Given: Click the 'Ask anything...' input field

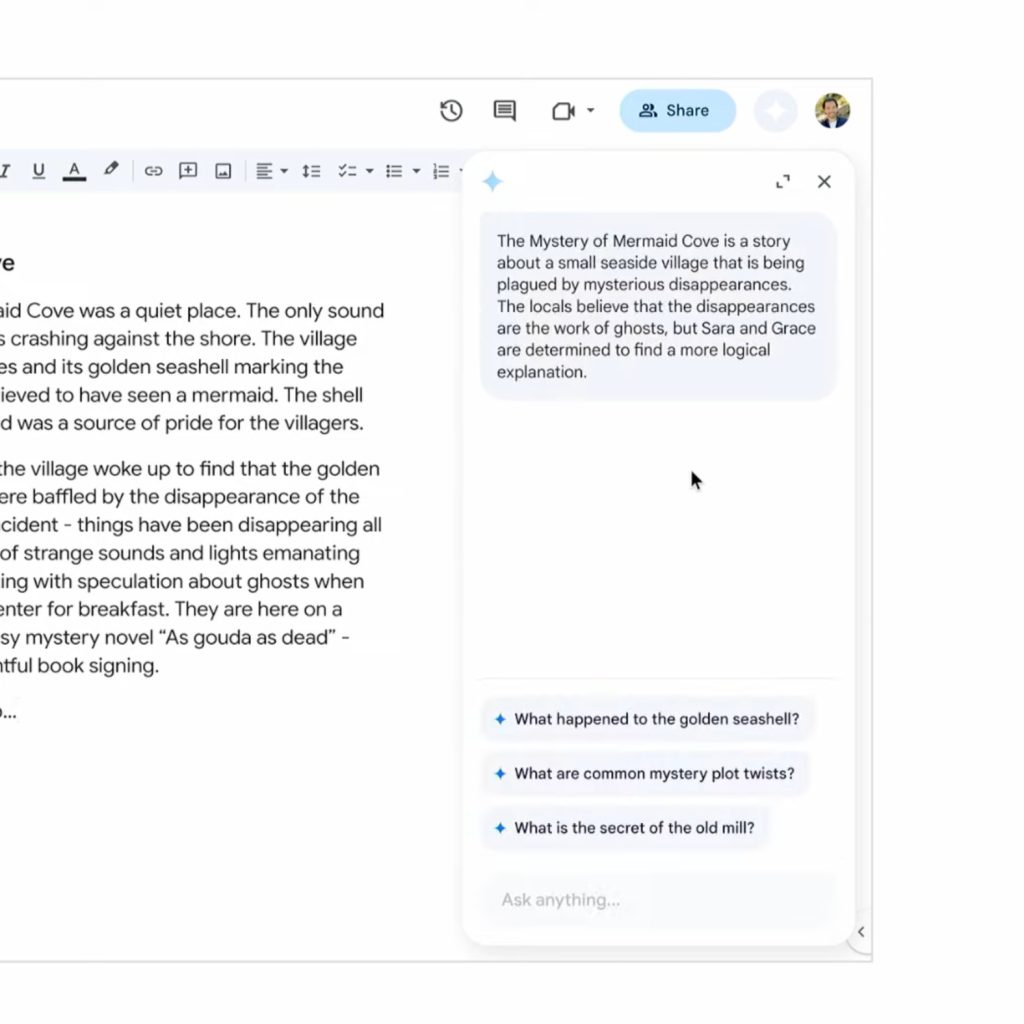Looking at the screenshot, I should point(658,900).
